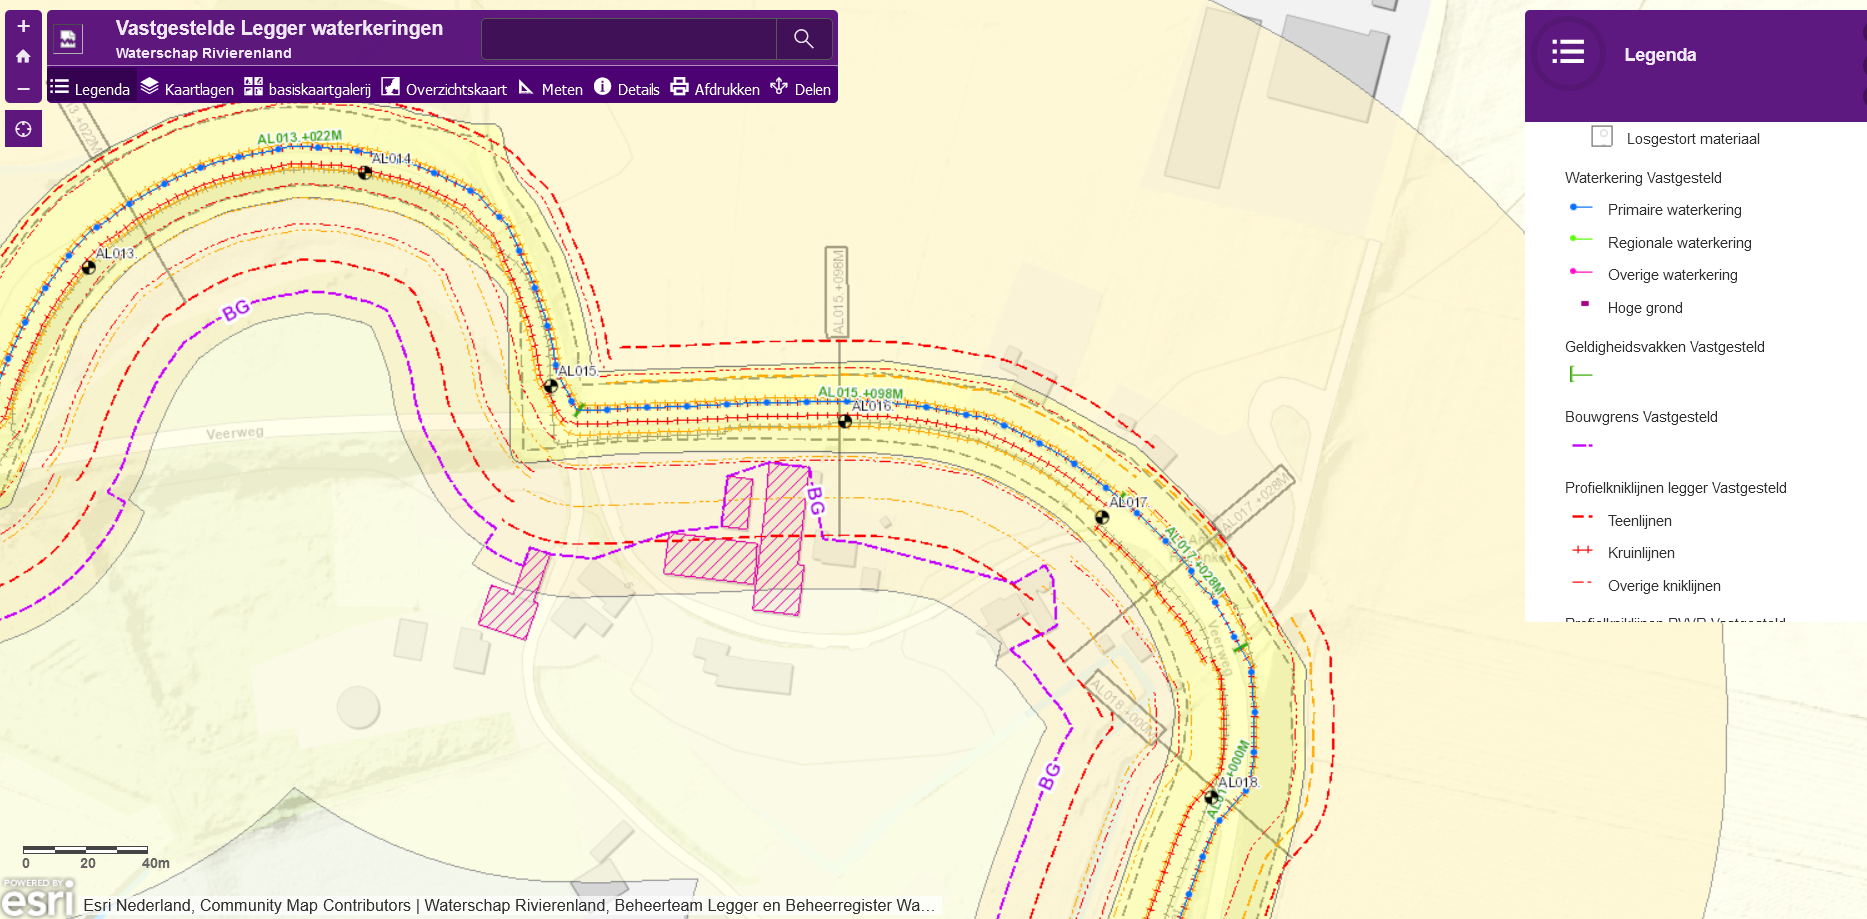Zoom out with the minus button

pos(23,88)
